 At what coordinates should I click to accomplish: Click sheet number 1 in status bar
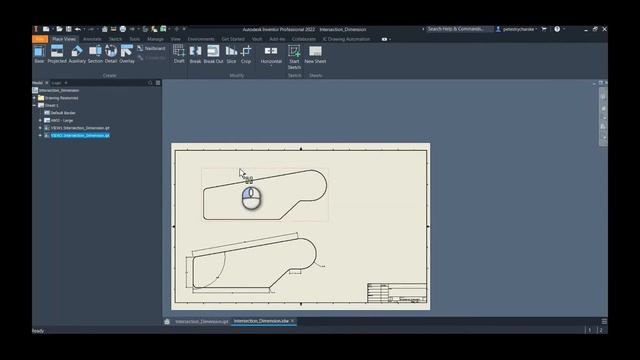[x=590, y=330]
